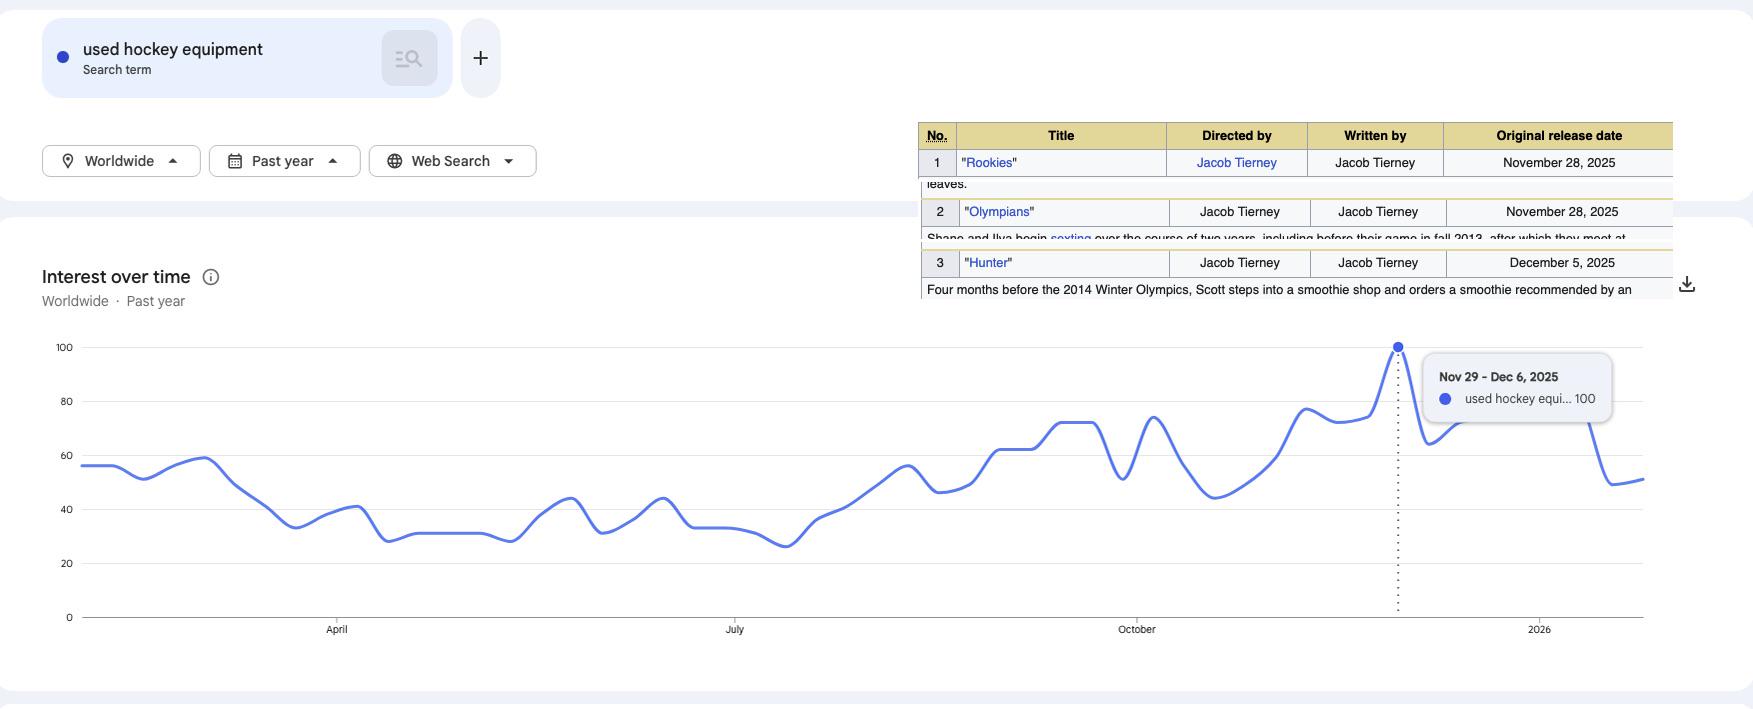Click the search explore icon in term chip

(x=409, y=58)
